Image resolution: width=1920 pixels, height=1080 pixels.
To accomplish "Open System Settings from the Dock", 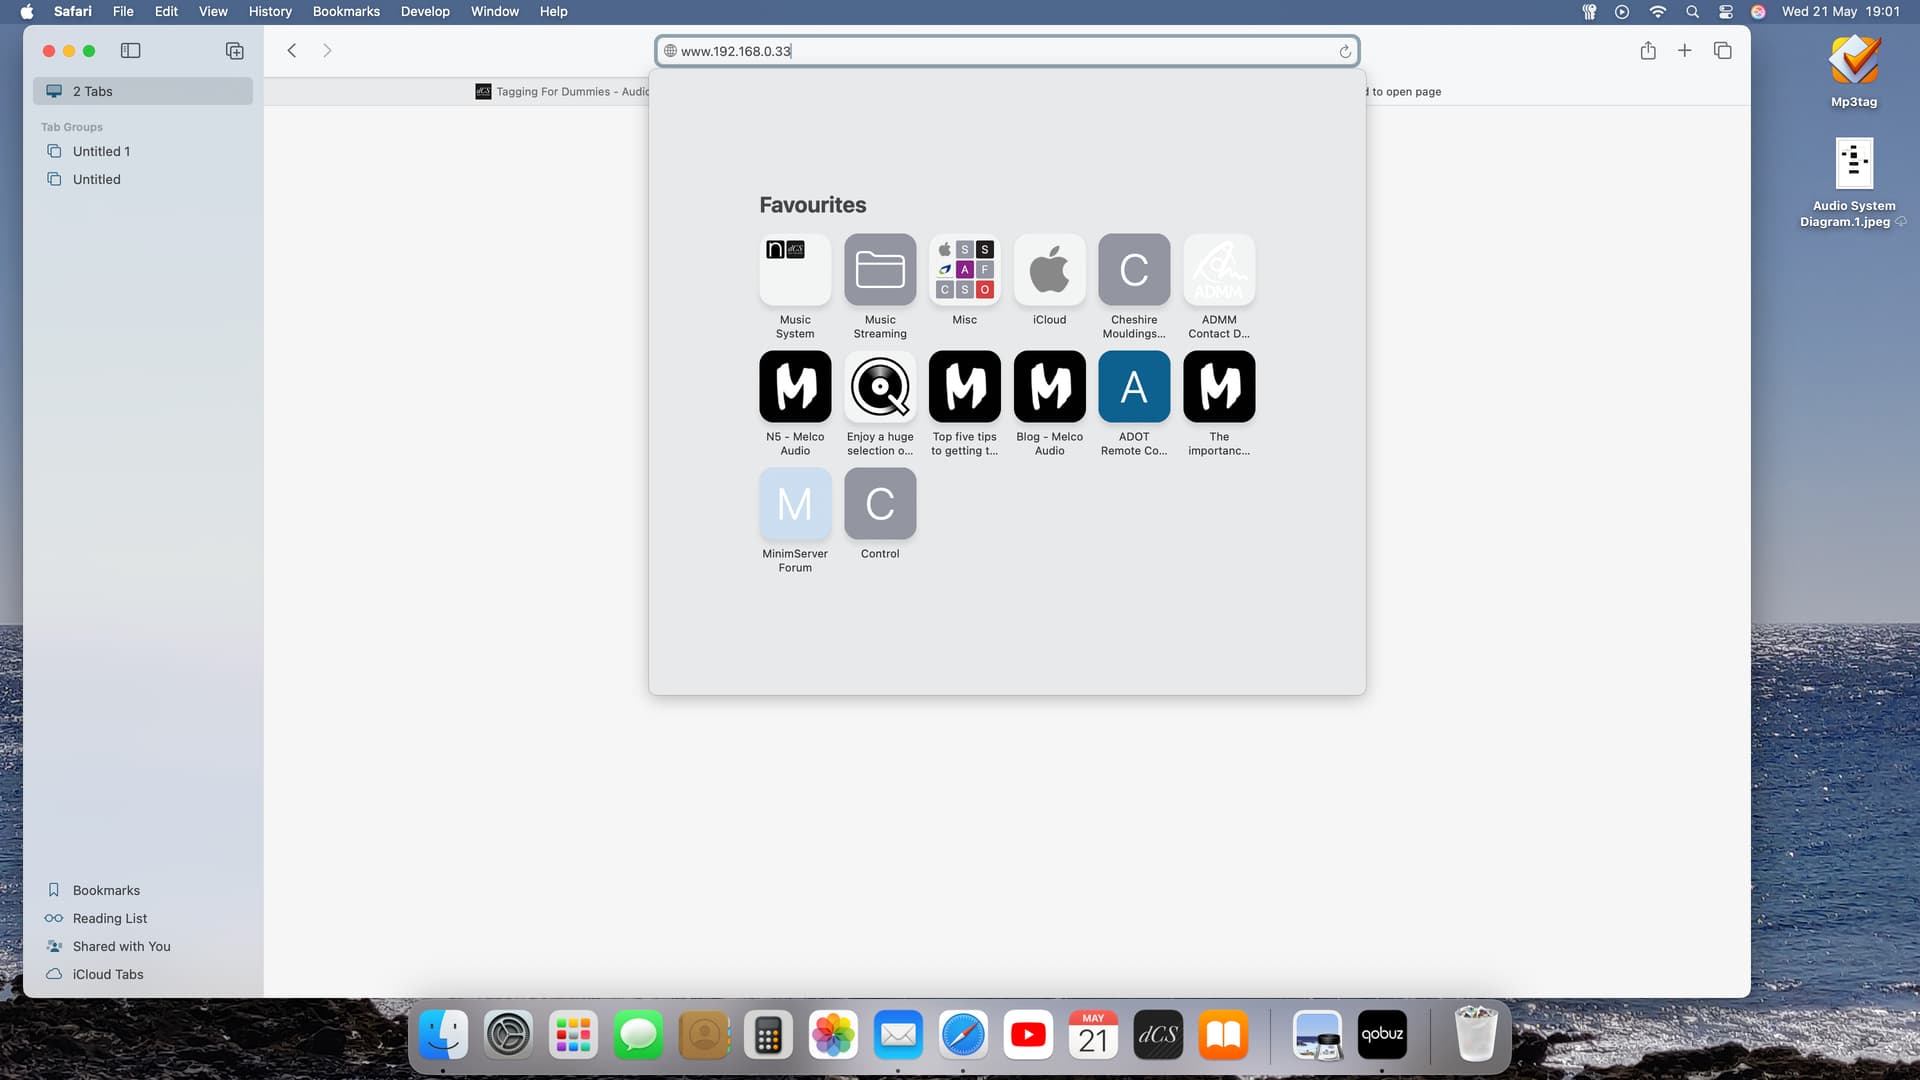I will coord(508,1035).
